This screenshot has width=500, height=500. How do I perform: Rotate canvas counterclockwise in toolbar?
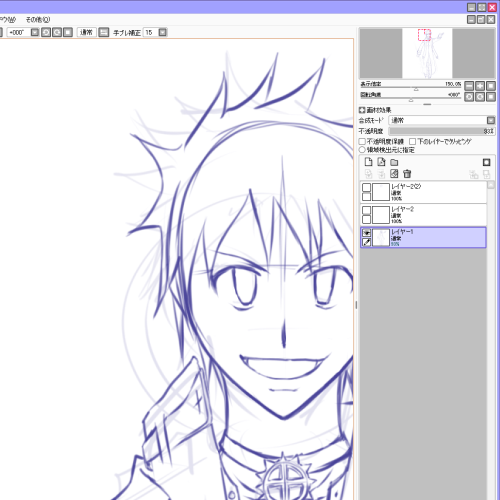46,32
